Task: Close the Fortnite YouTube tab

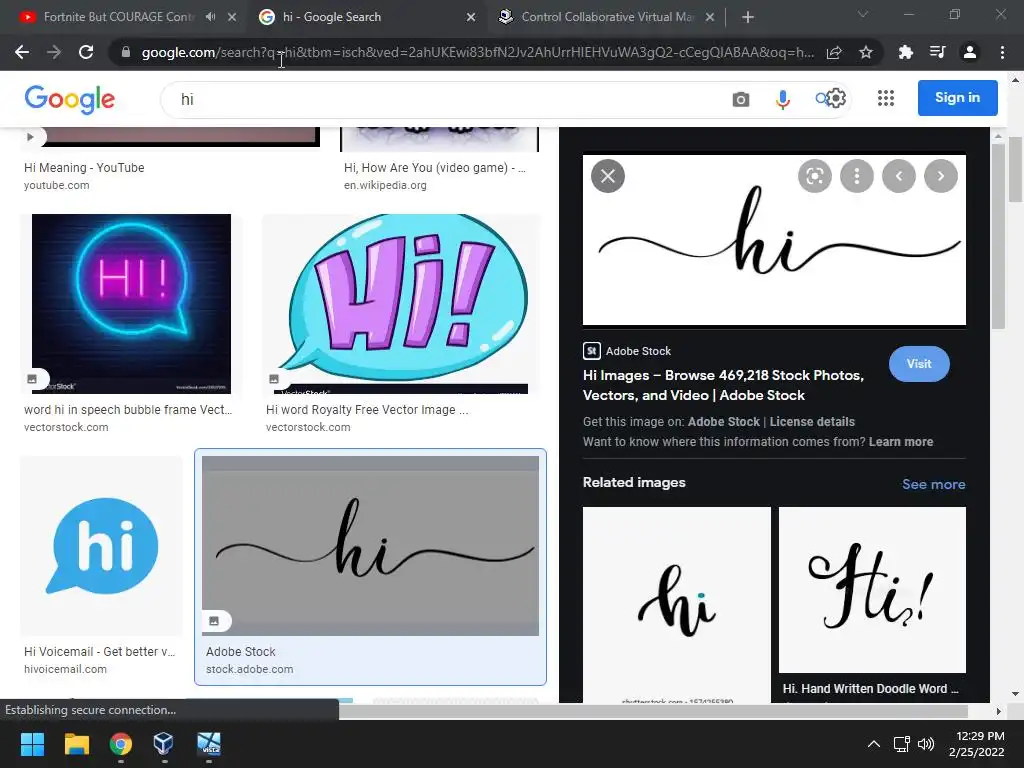Action: click(x=232, y=17)
